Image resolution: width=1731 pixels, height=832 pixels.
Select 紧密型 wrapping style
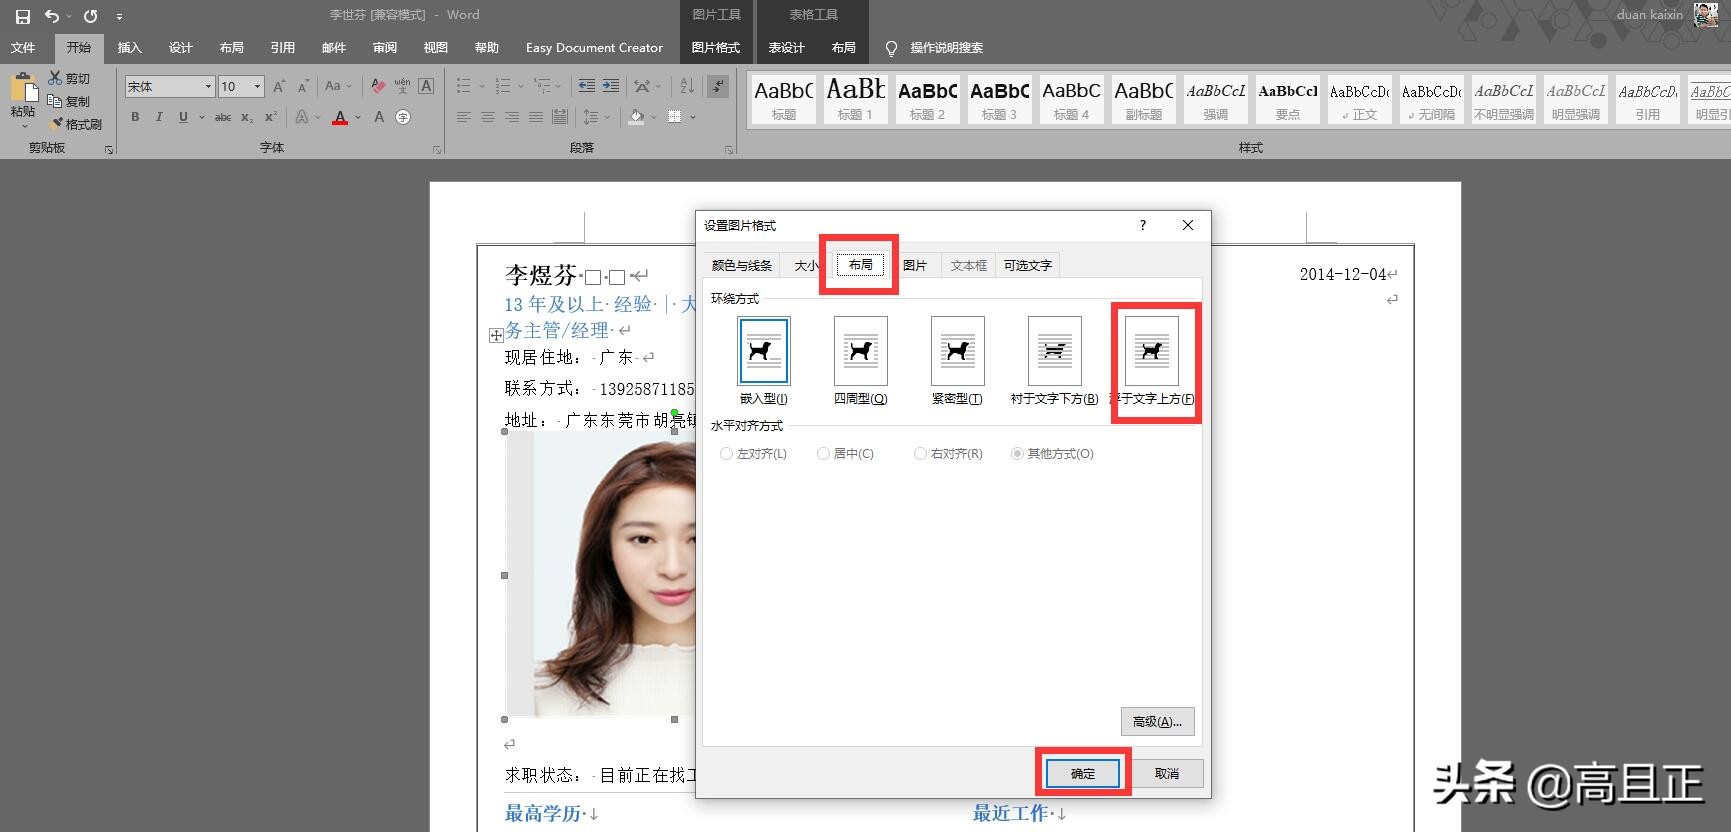coord(957,361)
